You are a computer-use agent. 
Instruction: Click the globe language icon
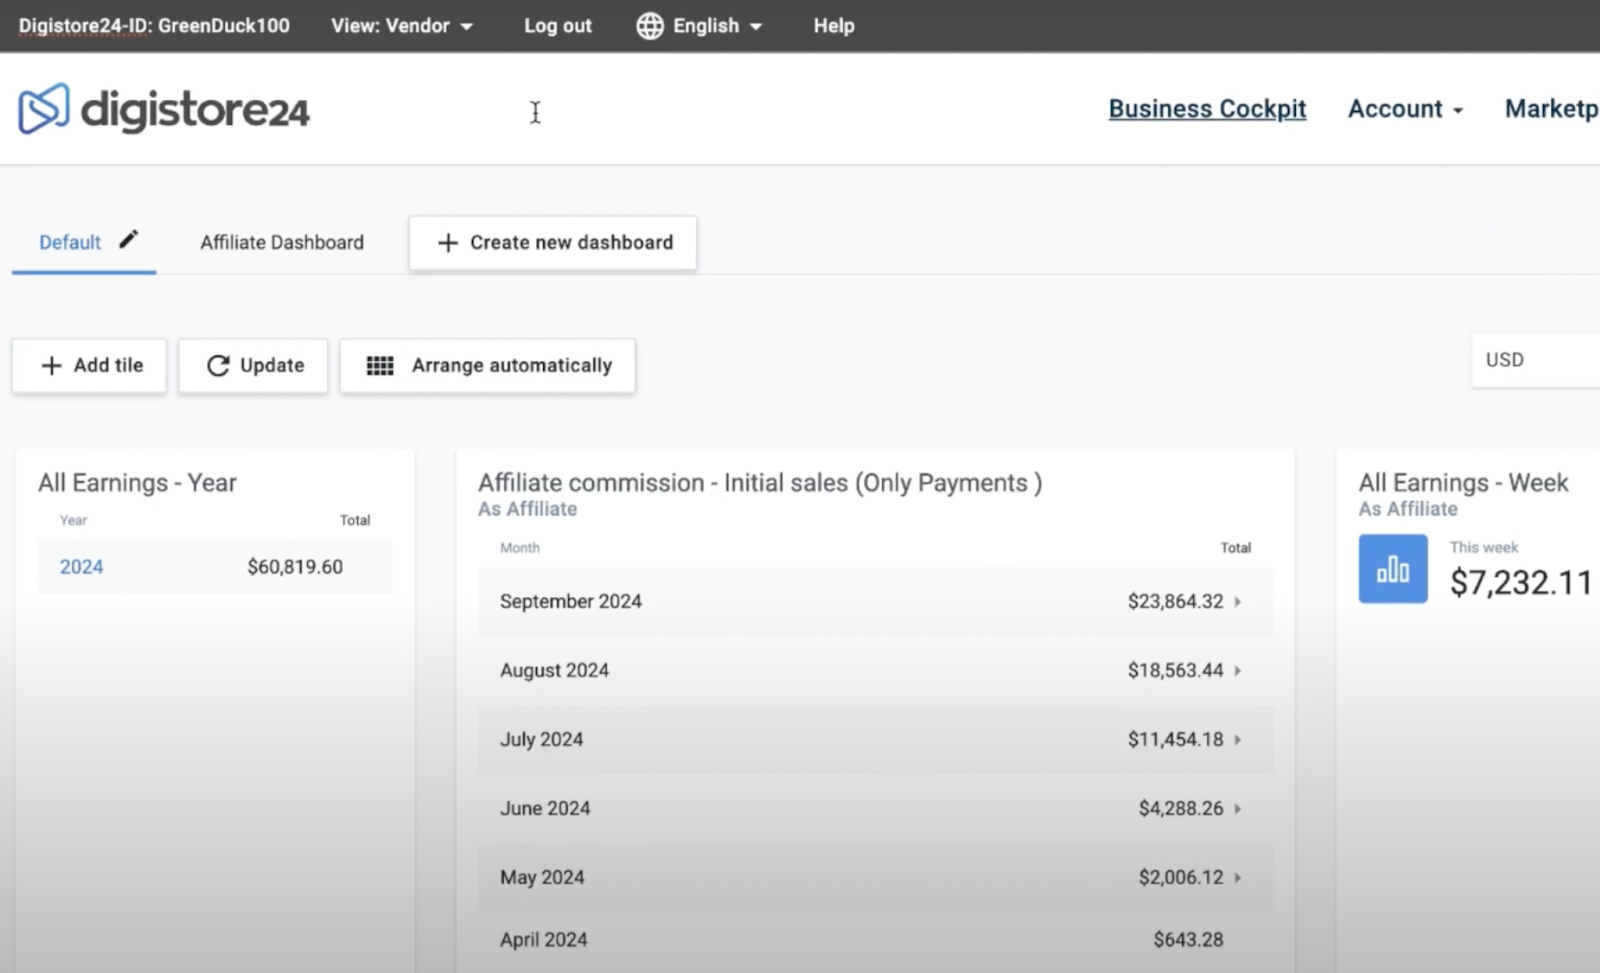tap(650, 26)
